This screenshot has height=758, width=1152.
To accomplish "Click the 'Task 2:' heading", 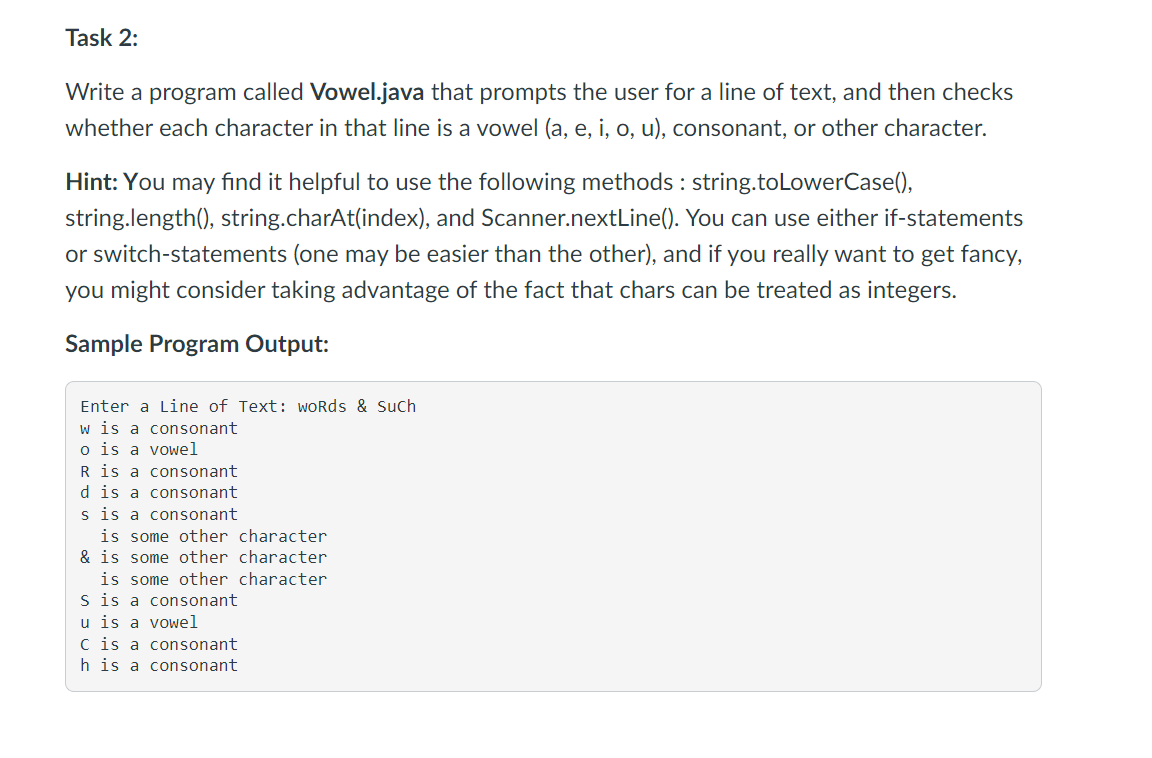I will 101,38.
